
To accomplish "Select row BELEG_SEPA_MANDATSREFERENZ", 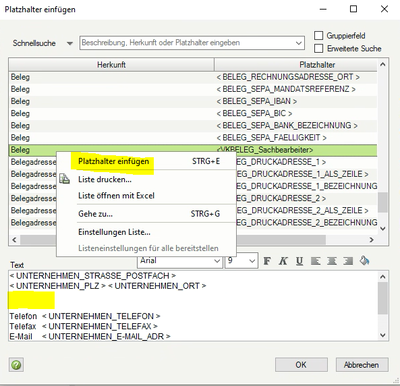I will [x=193, y=89].
